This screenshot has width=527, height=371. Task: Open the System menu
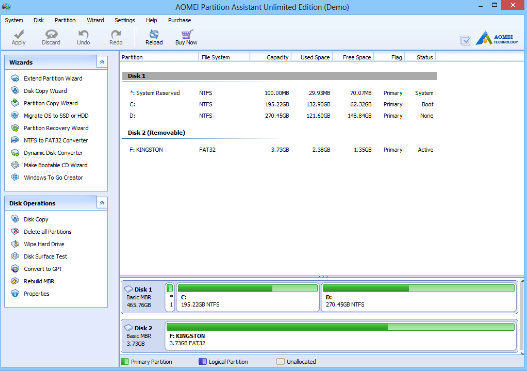click(14, 20)
